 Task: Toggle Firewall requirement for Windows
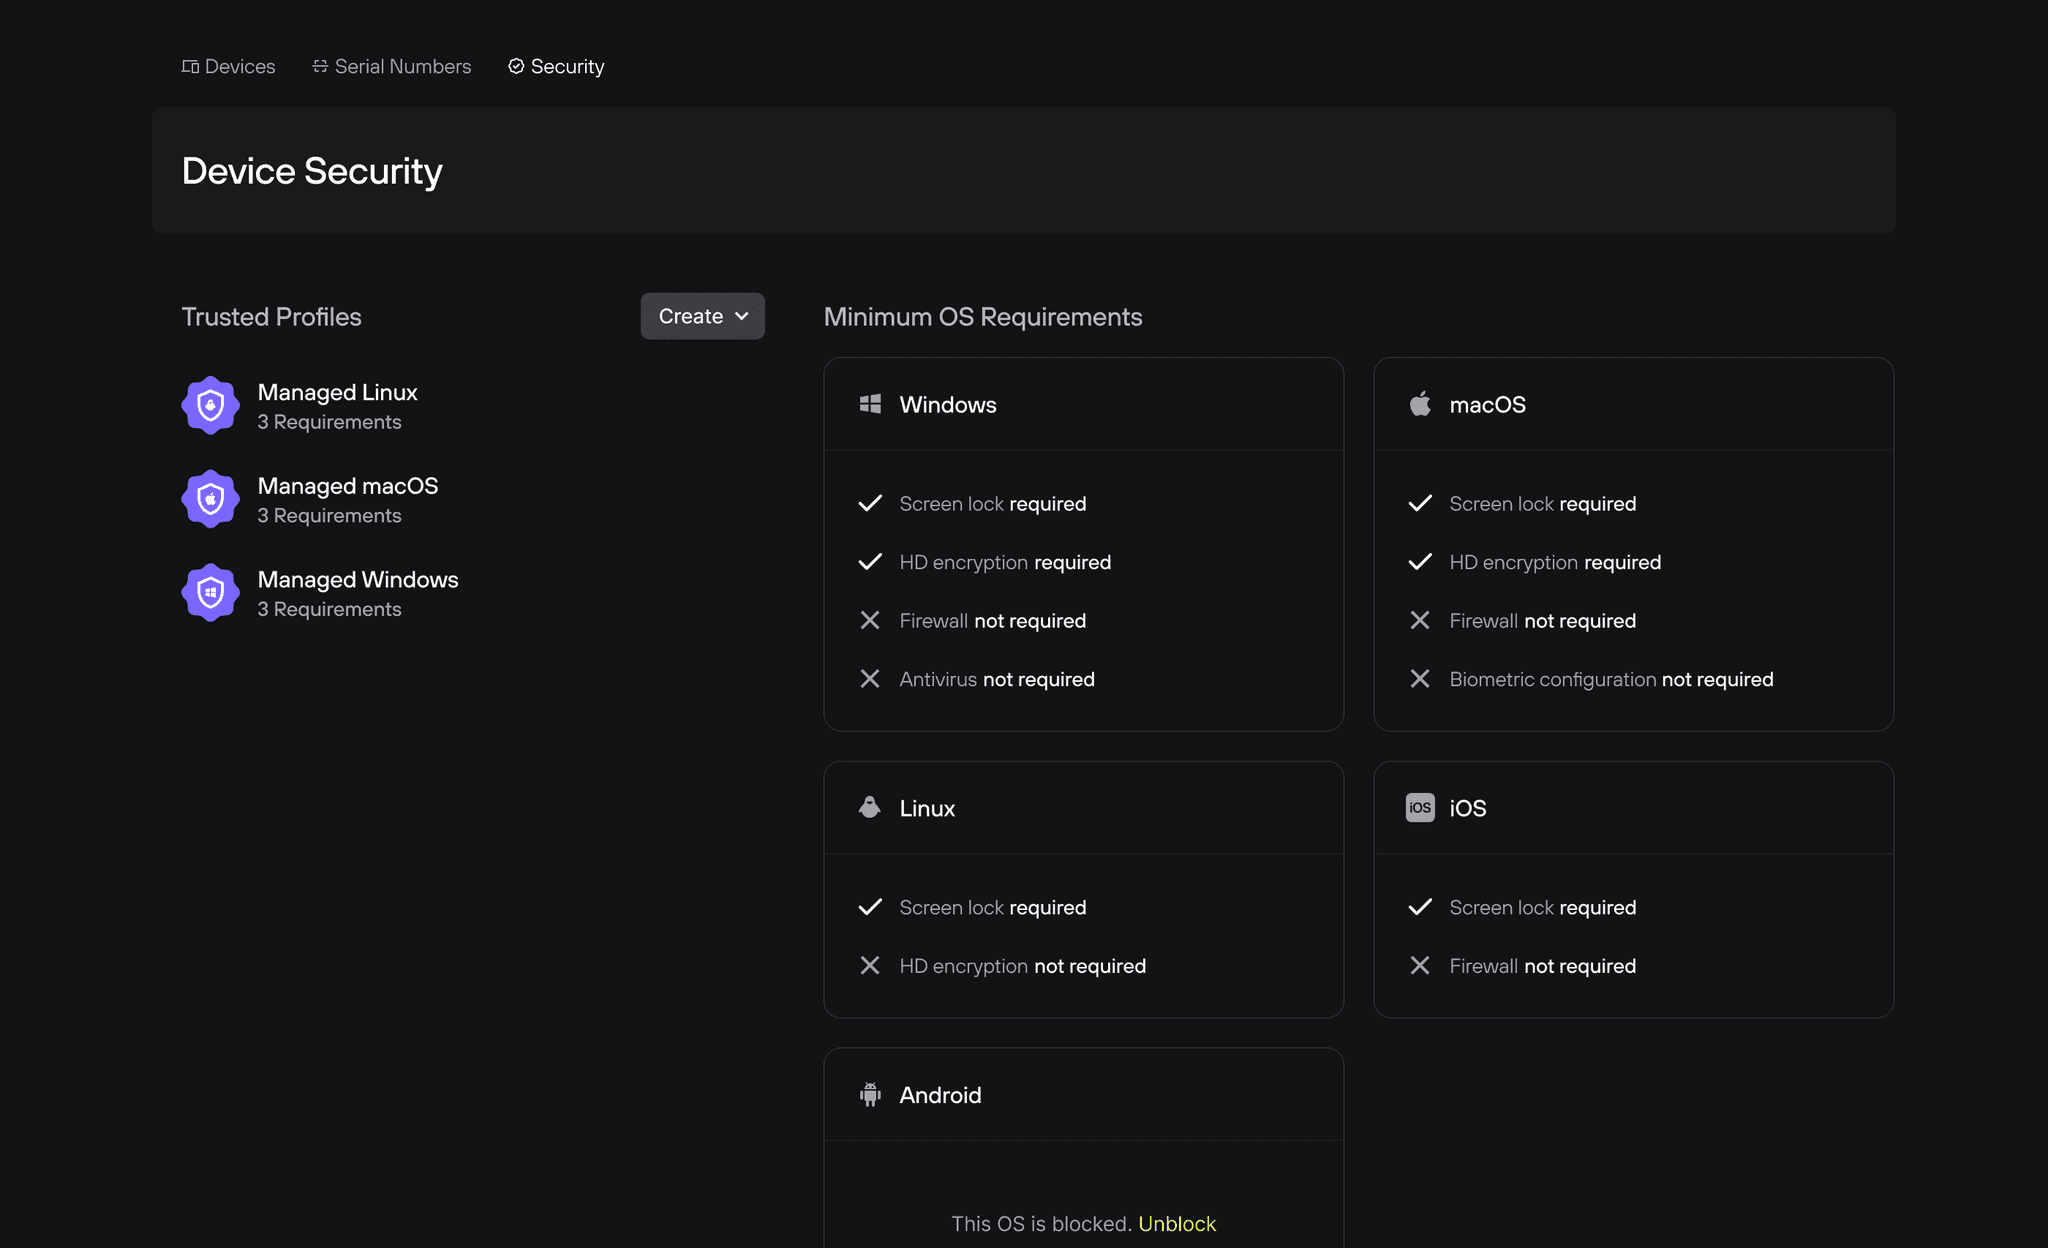click(x=871, y=620)
